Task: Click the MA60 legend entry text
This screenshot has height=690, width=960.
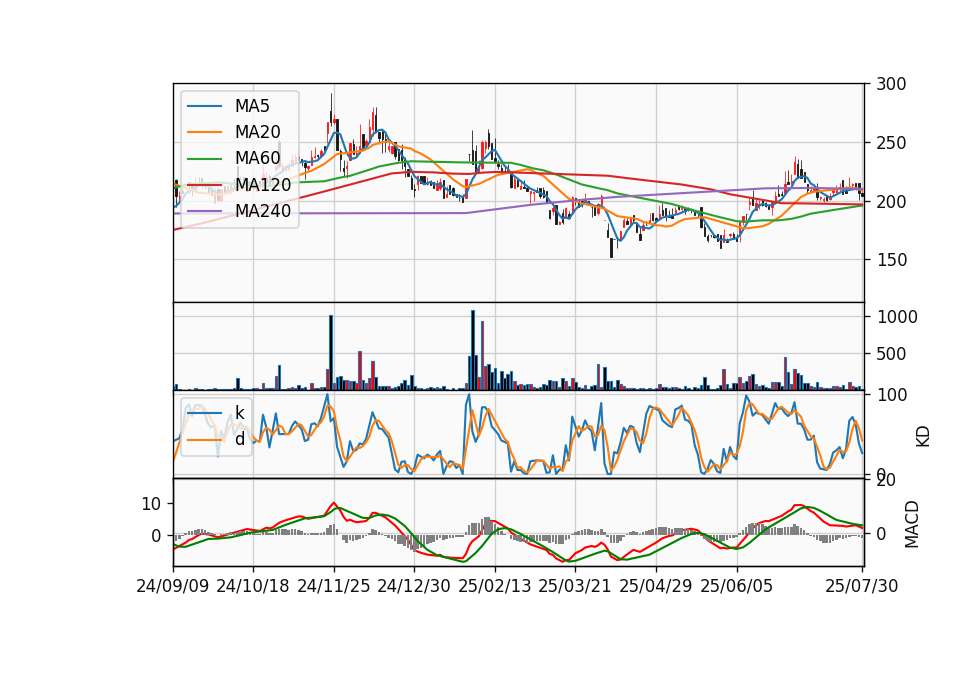Action: [x=257, y=159]
